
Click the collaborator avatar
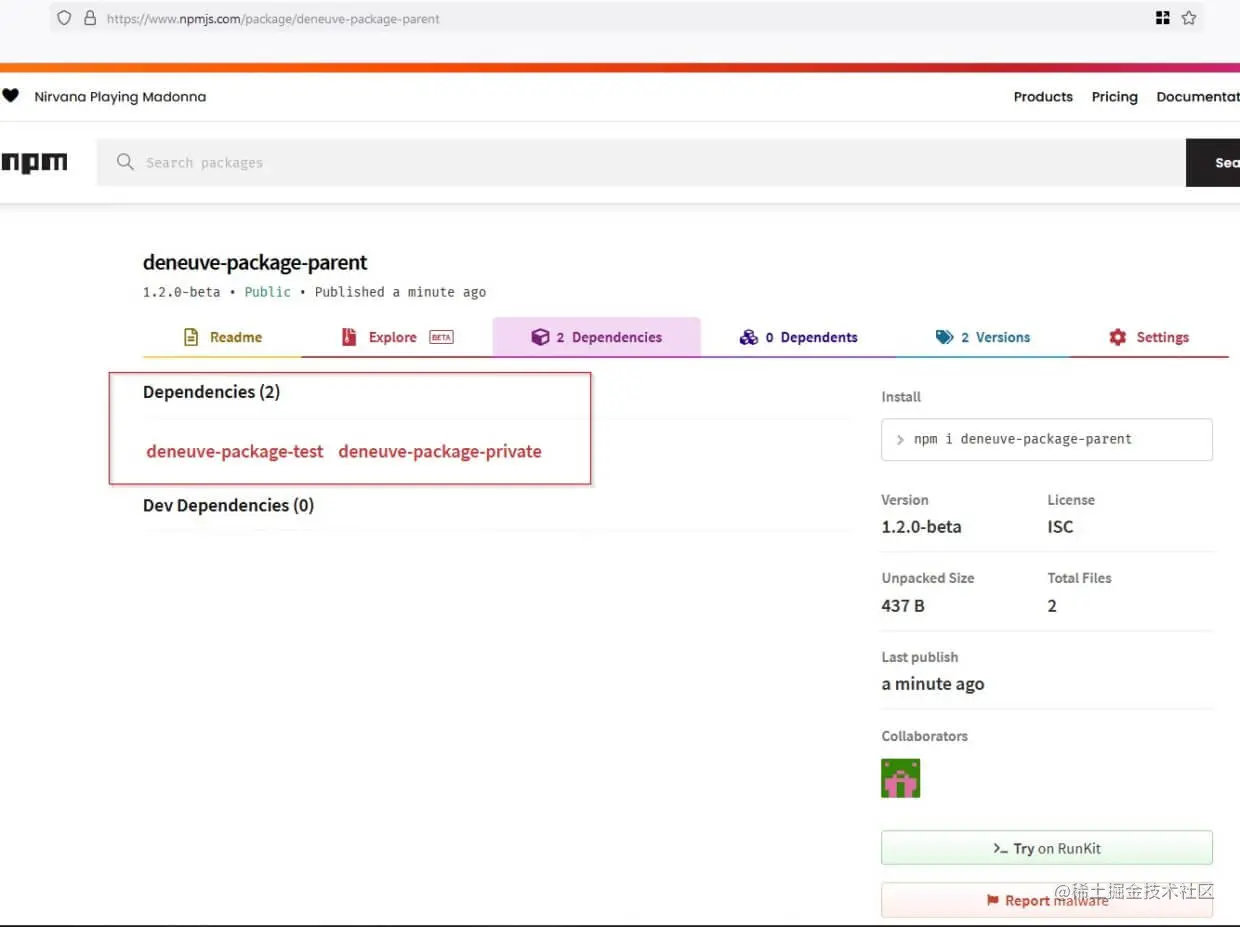[x=900, y=777]
